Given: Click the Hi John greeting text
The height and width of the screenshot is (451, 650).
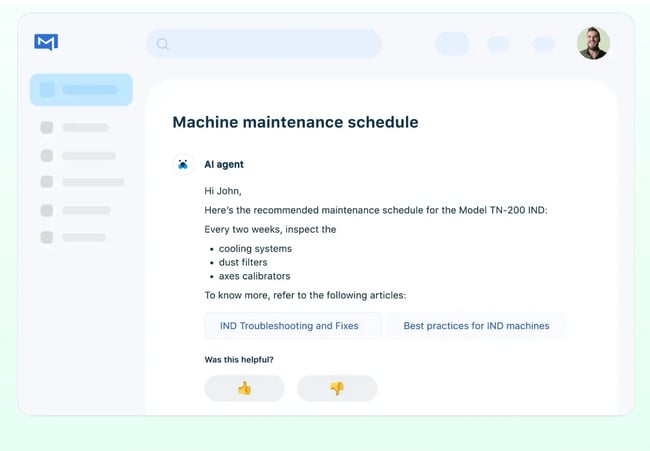Looking at the screenshot, I should pyautogui.click(x=223, y=191).
